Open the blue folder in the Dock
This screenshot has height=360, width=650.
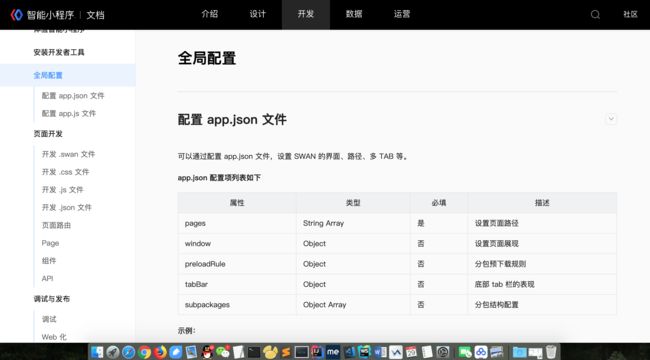[x=519, y=352]
